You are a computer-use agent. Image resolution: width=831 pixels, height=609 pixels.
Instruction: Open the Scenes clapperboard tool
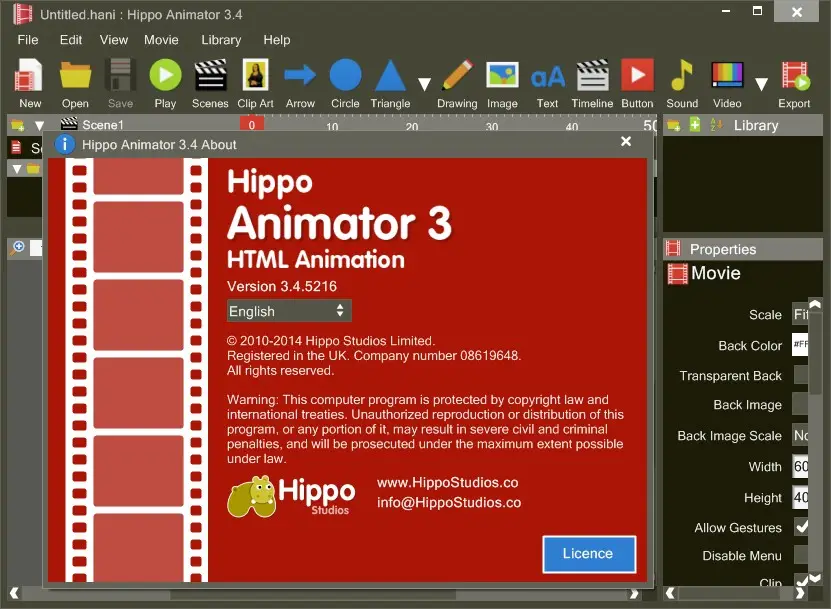[x=210, y=84]
